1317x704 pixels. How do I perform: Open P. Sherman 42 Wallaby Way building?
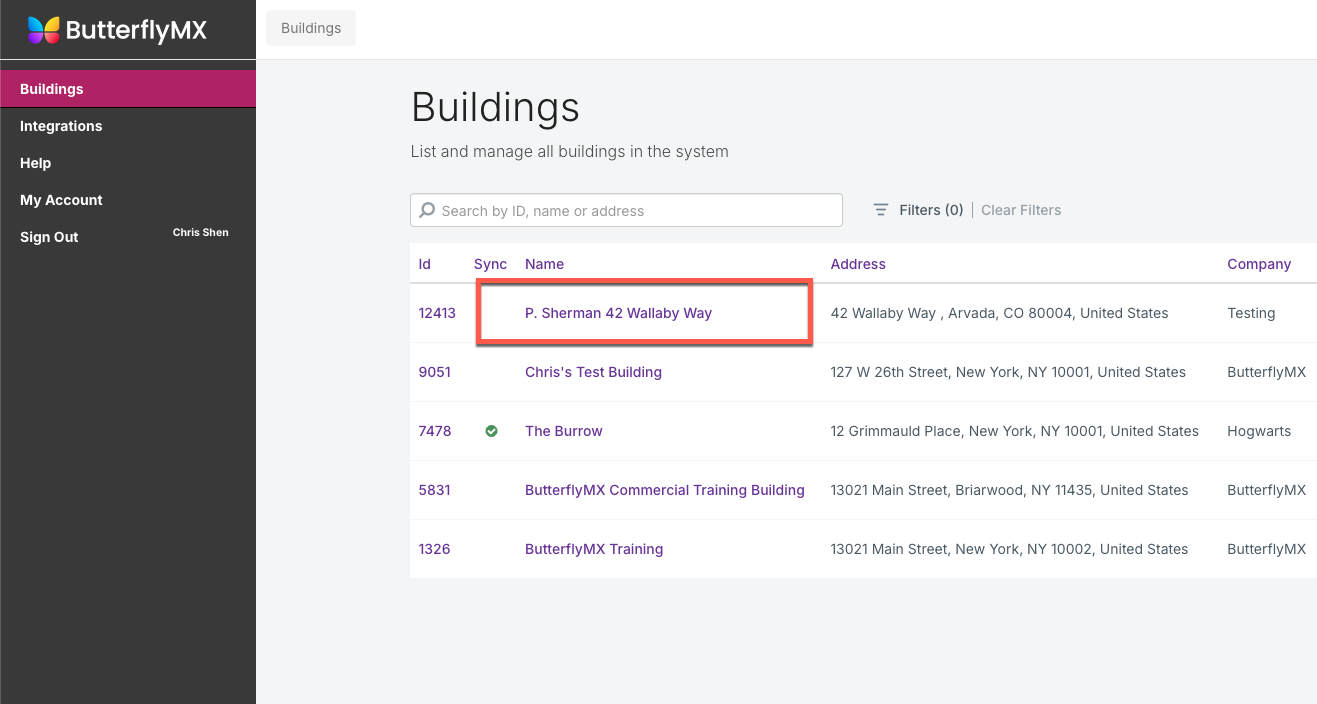tap(618, 313)
